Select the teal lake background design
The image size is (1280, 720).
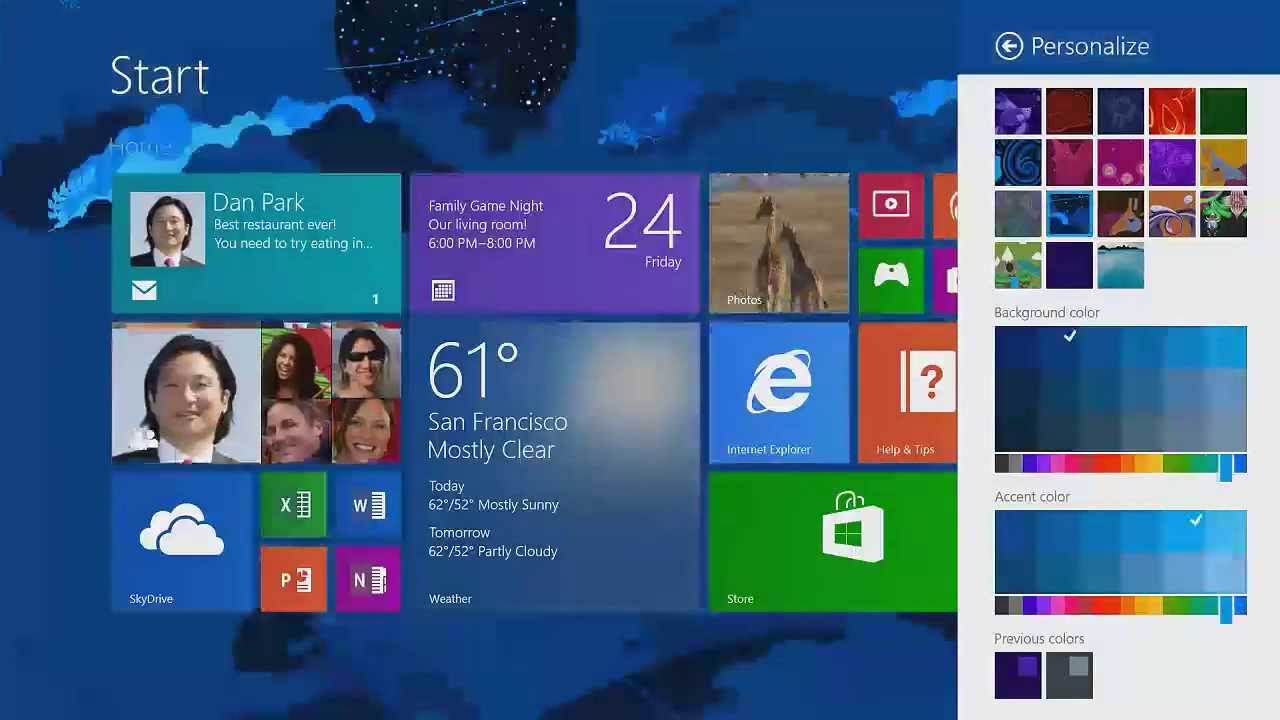1120,265
